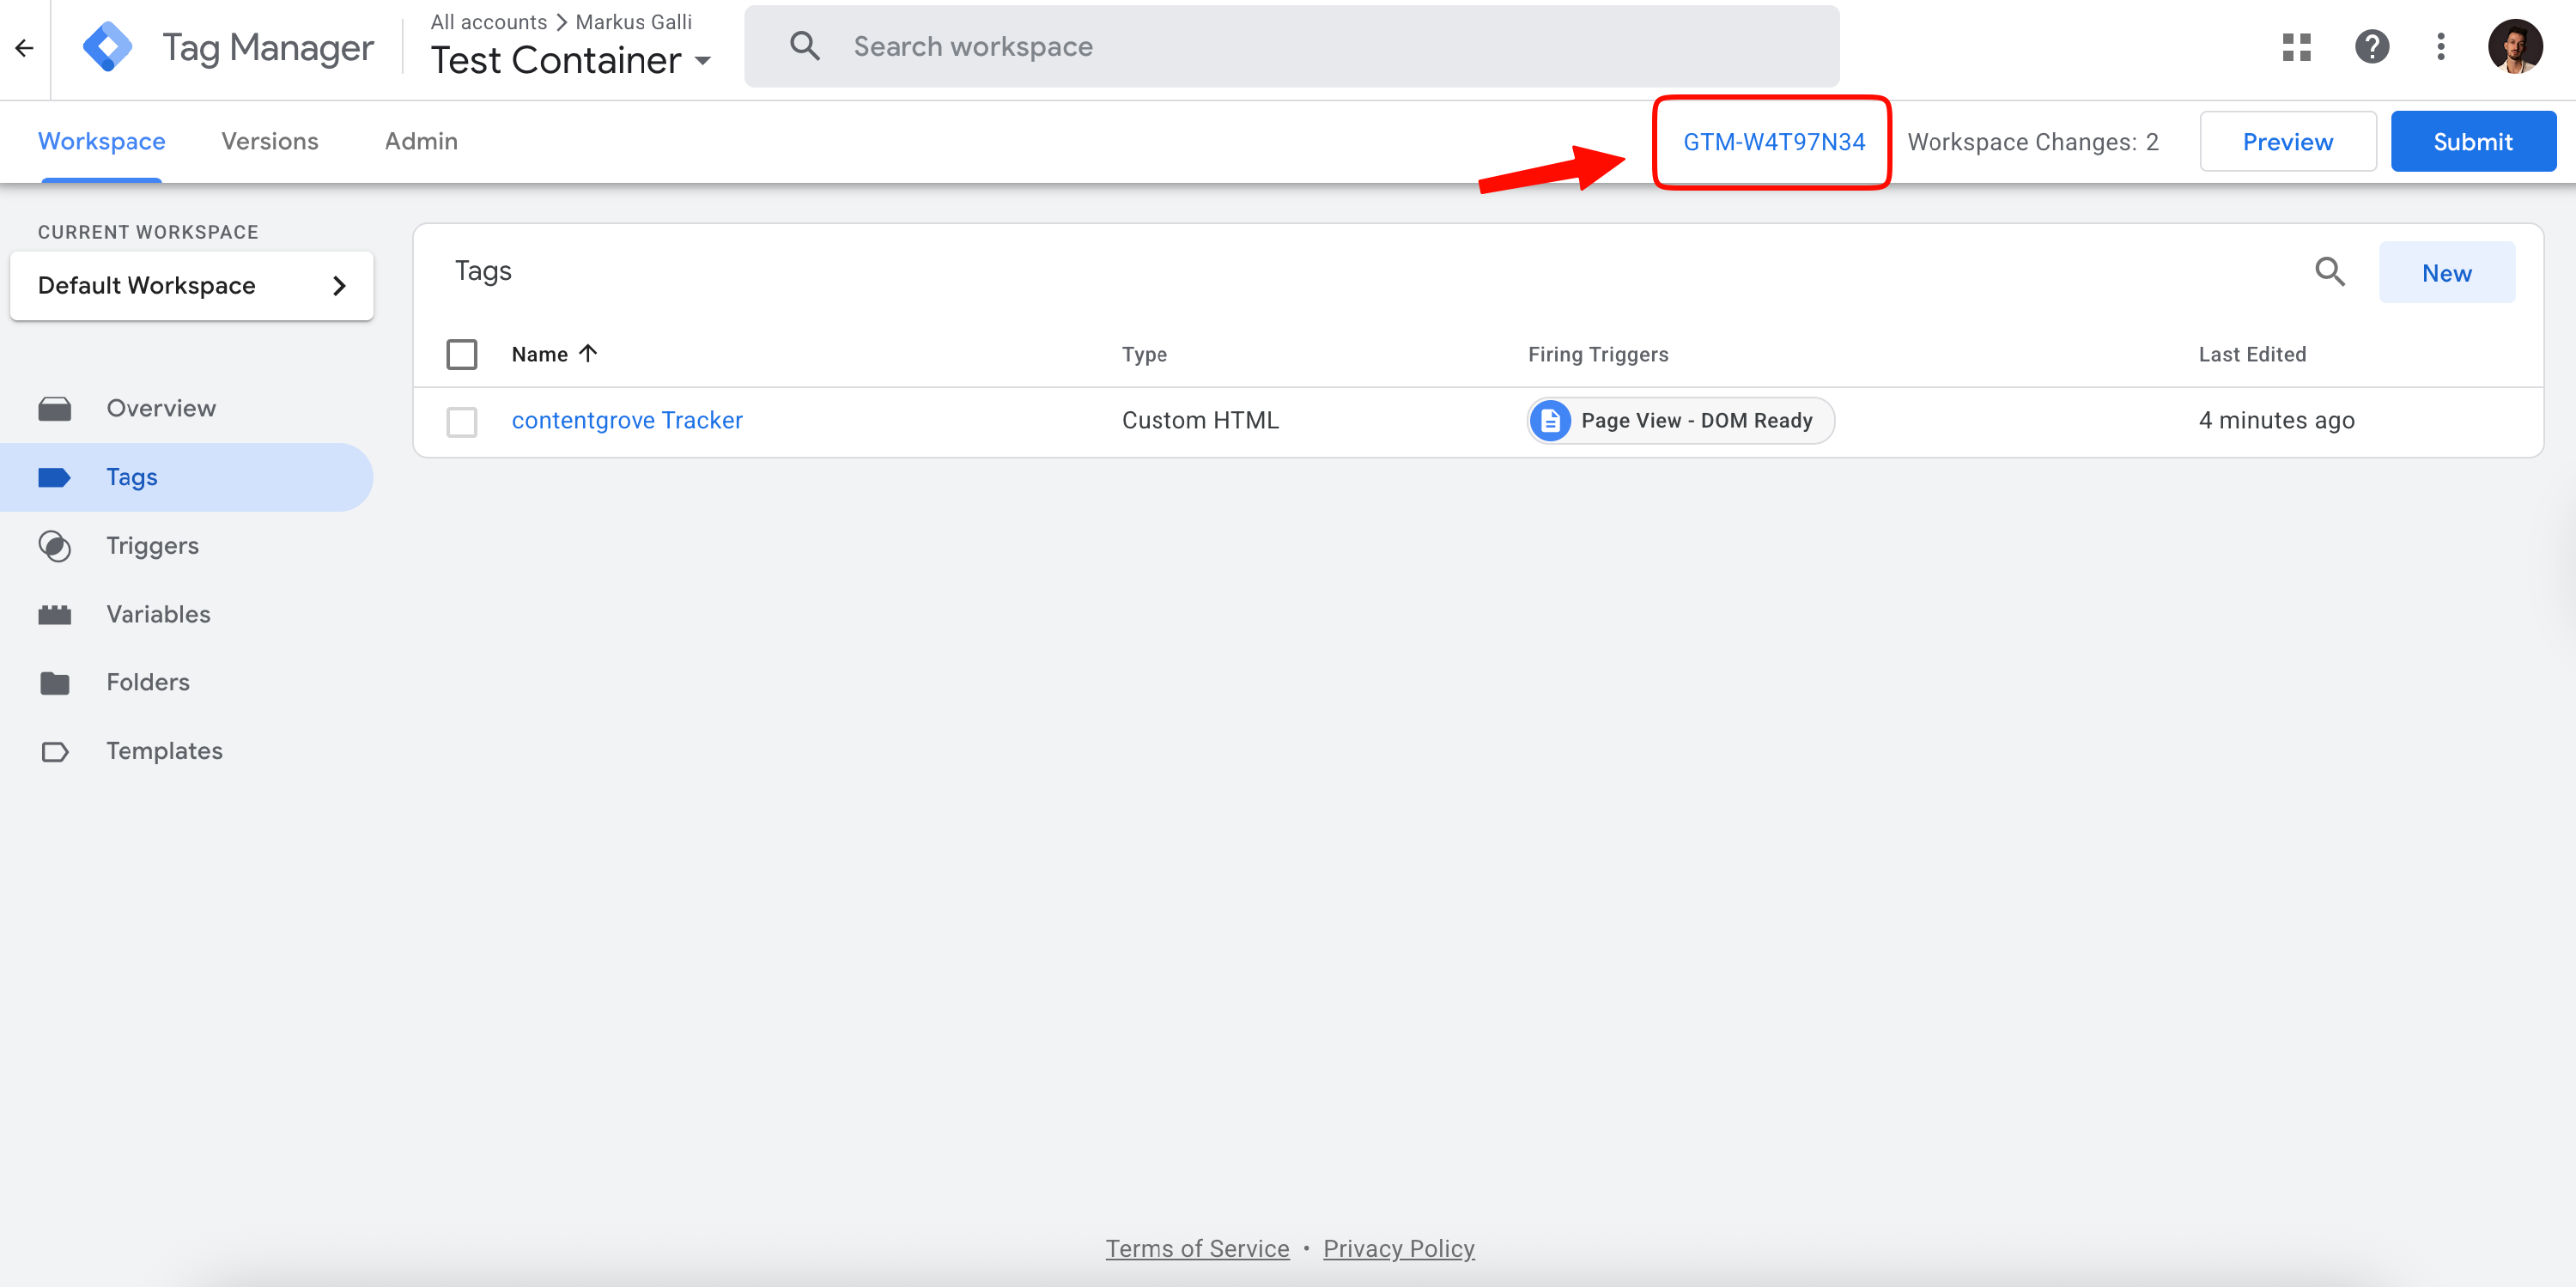Check the contentgrove Tracker row checkbox
2576x1287 pixels.
coord(462,421)
